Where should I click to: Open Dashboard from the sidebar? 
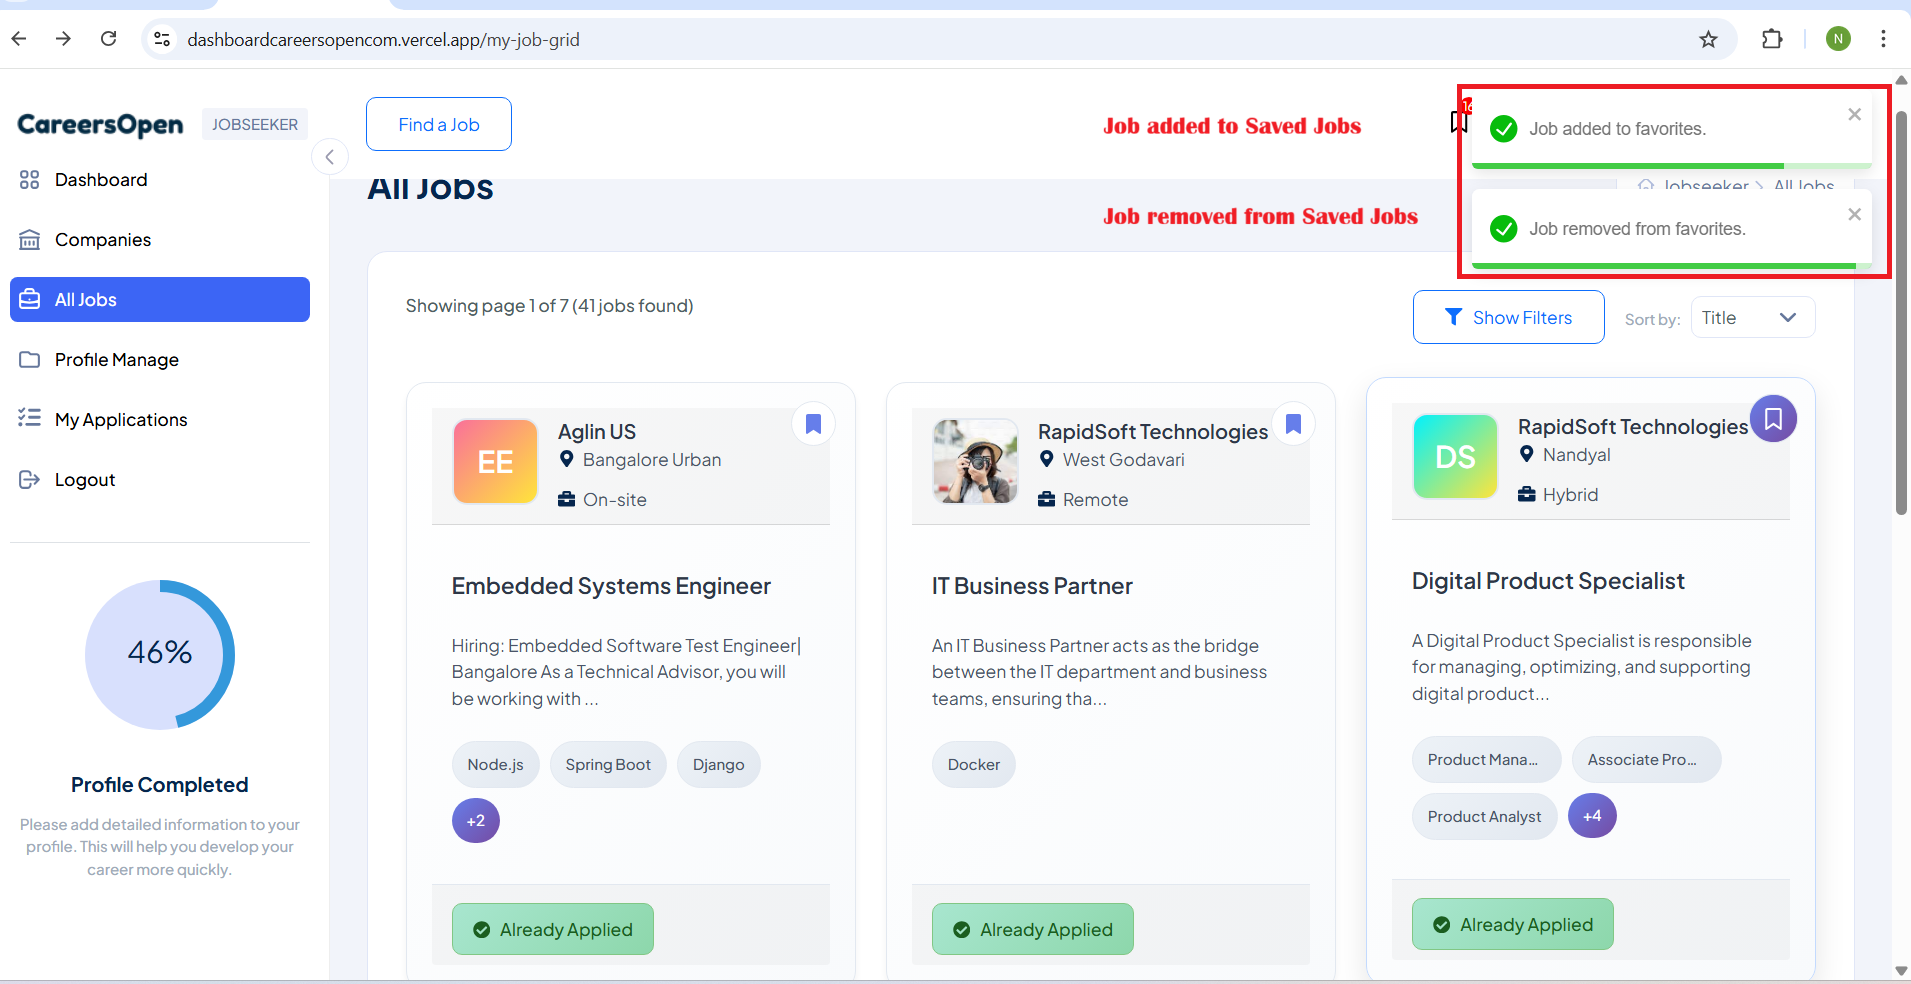tap(101, 180)
